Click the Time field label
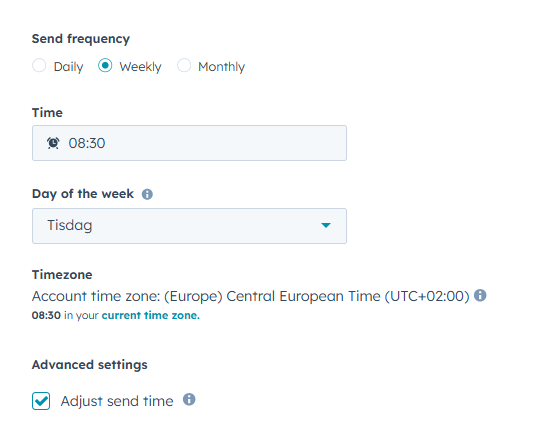 tap(47, 113)
